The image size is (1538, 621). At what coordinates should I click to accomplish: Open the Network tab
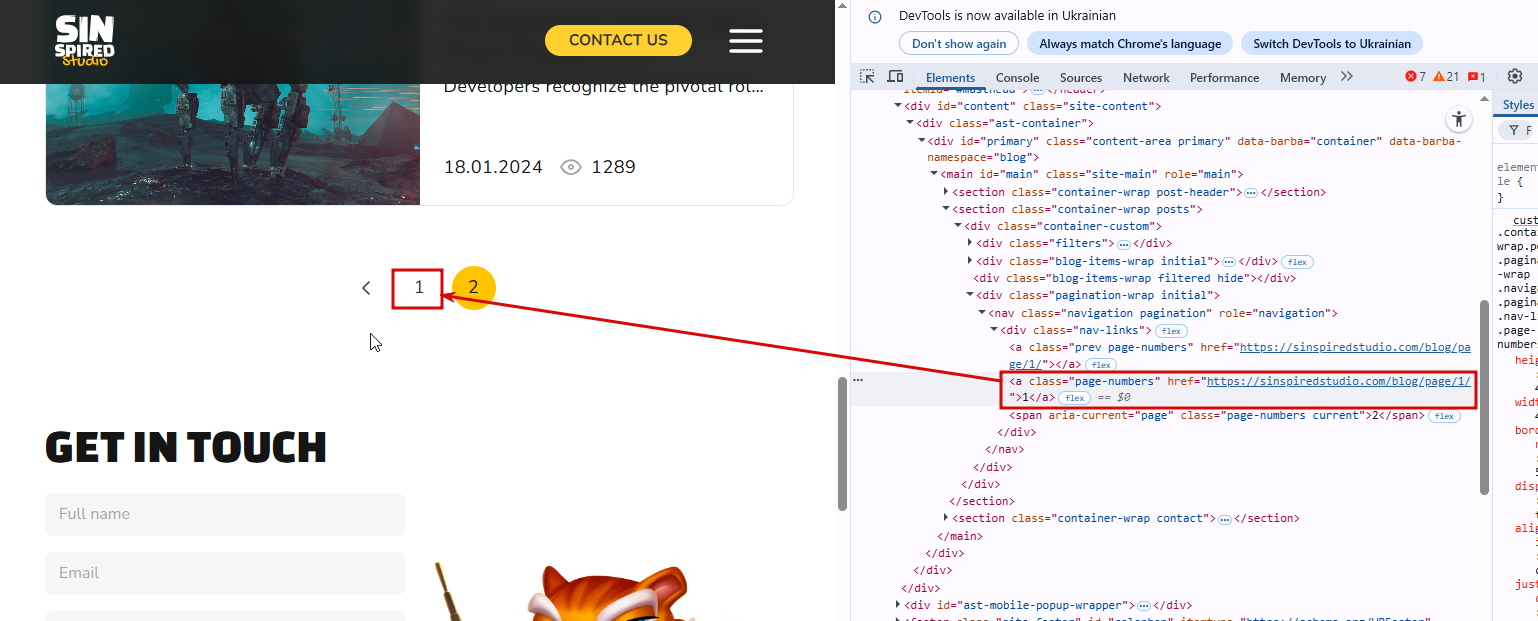tap(1146, 77)
